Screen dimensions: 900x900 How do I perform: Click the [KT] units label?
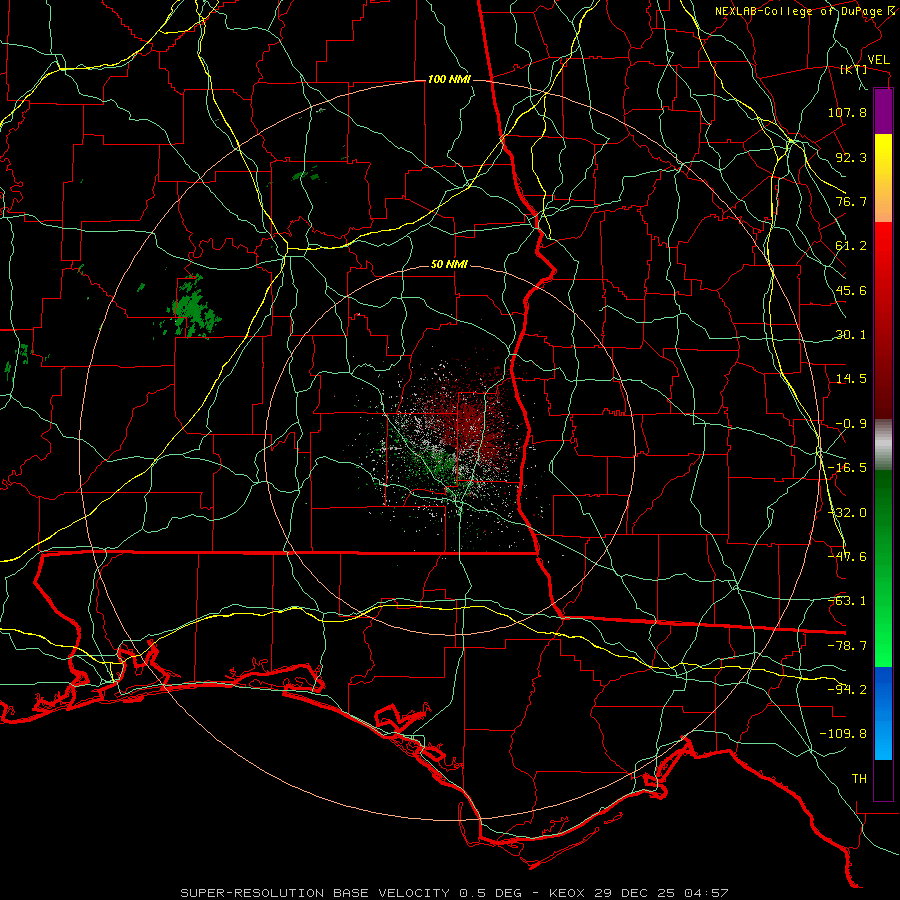854,70
